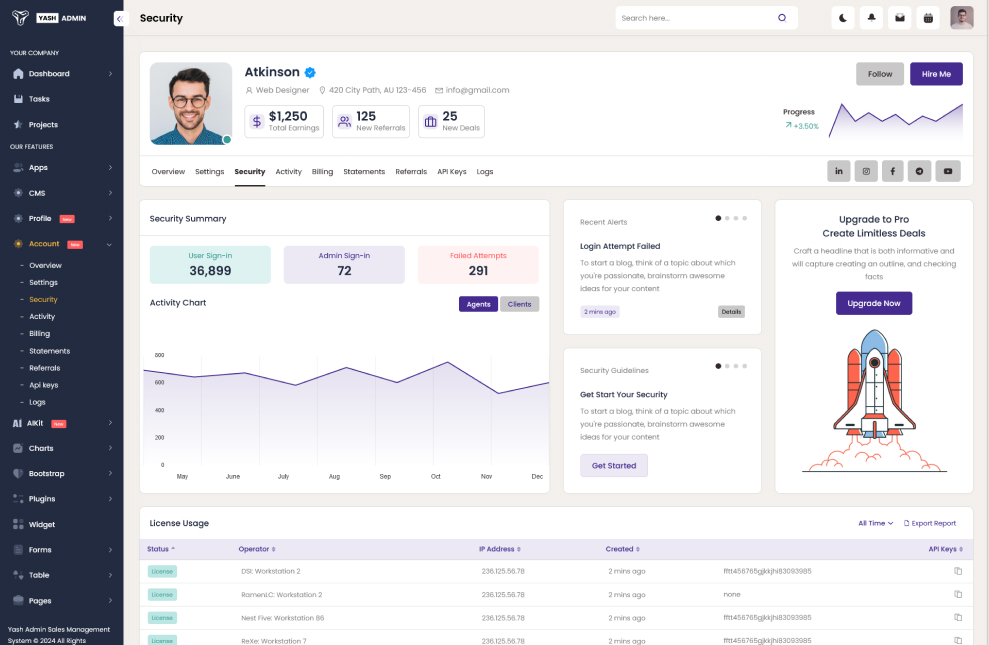Click the Export Report link
This screenshot has width=989, height=645.
tap(930, 523)
